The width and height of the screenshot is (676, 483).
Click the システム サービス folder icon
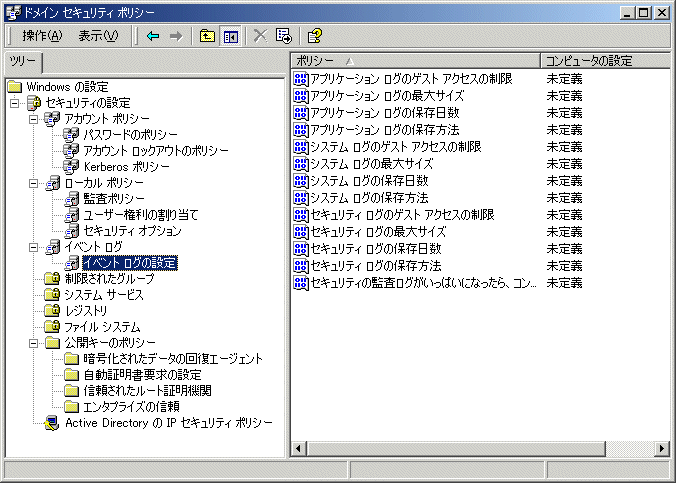click(x=52, y=295)
